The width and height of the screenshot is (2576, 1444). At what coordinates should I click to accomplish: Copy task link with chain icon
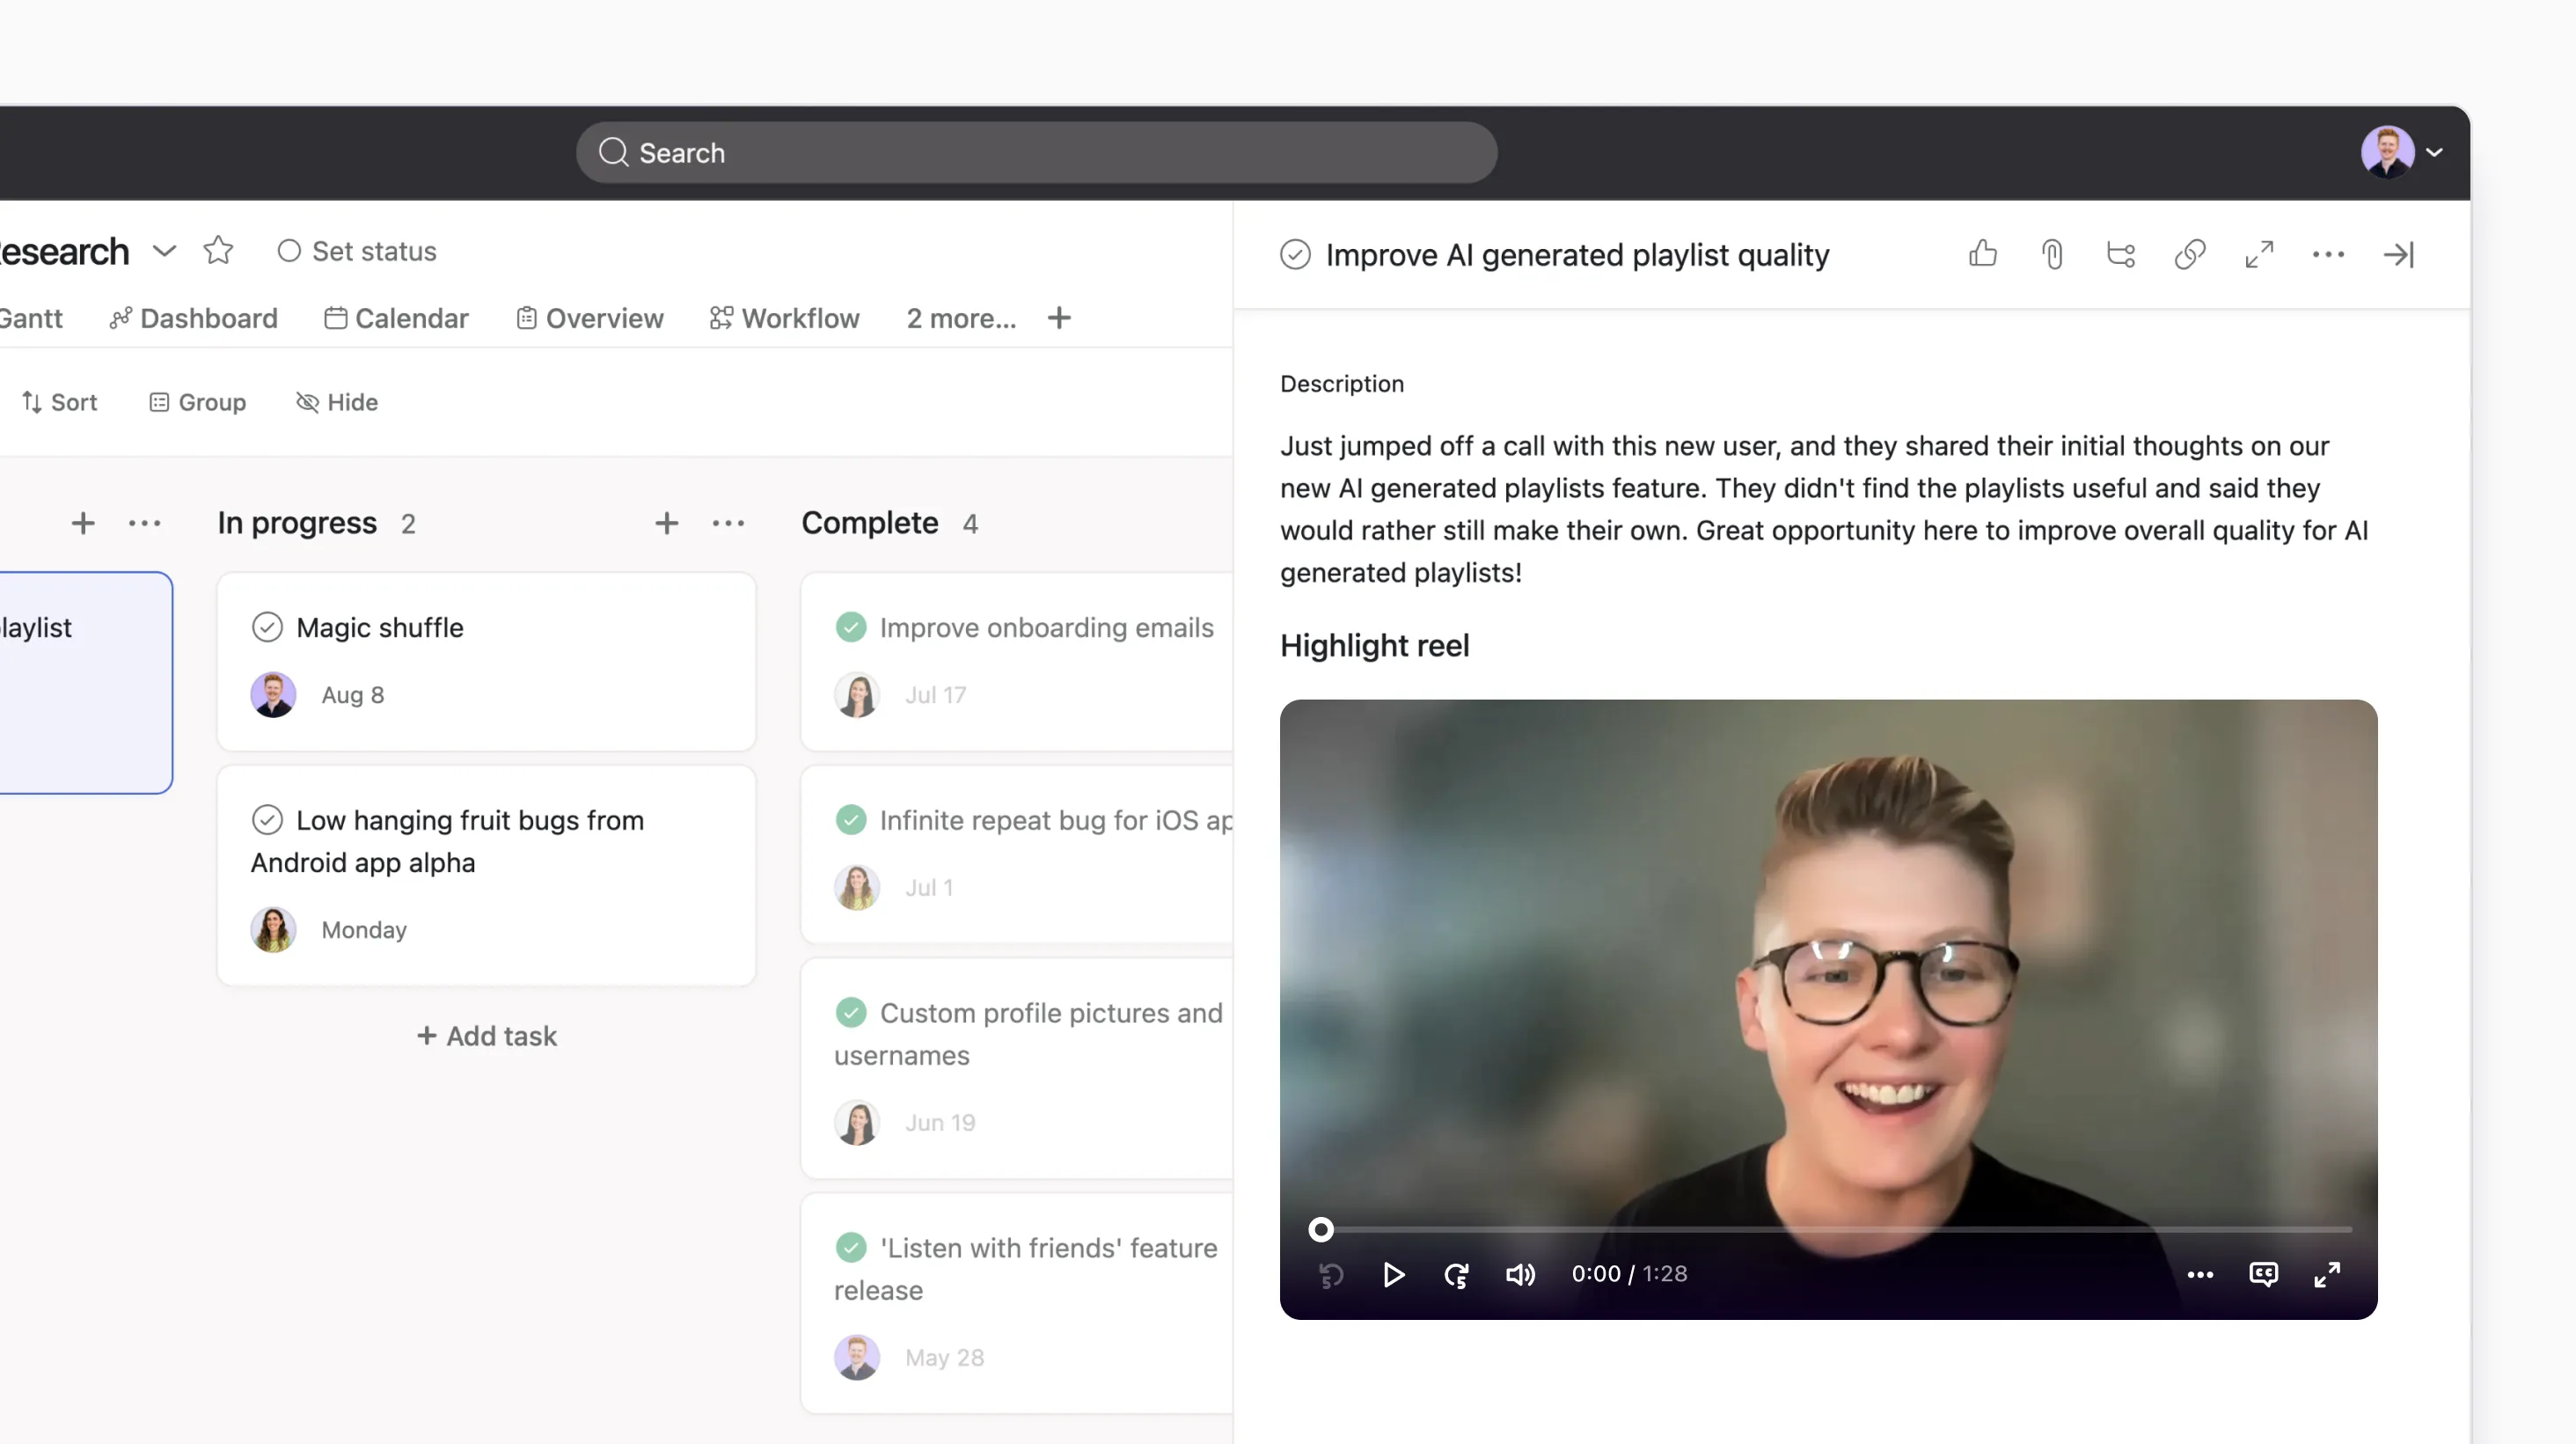2190,254
